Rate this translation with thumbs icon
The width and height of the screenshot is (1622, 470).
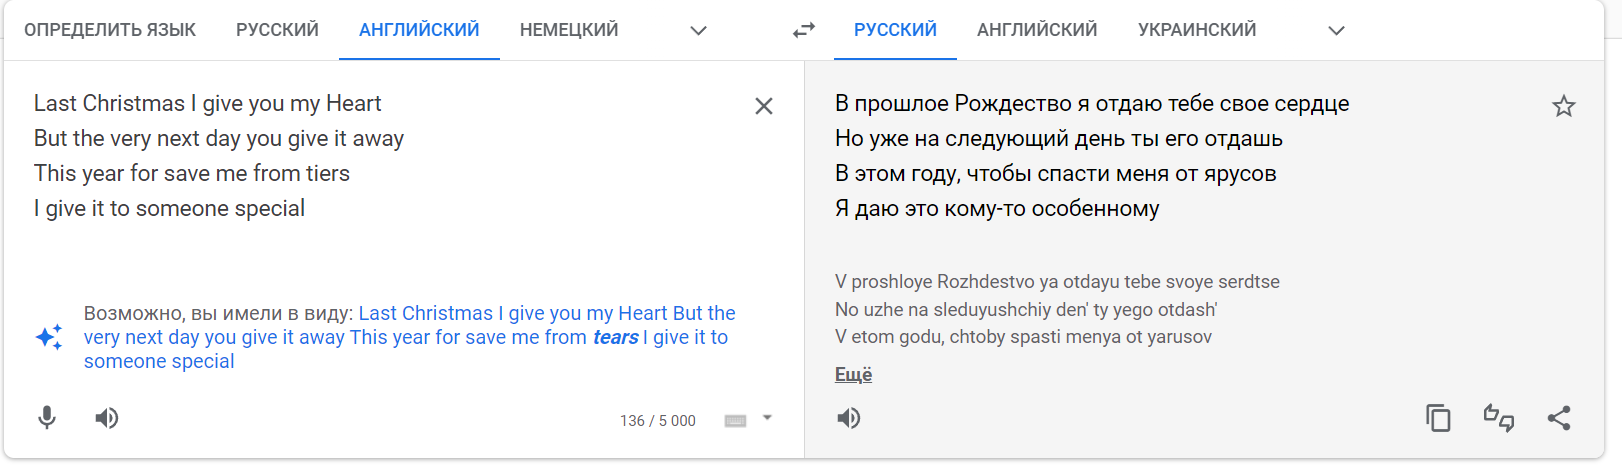1498,418
